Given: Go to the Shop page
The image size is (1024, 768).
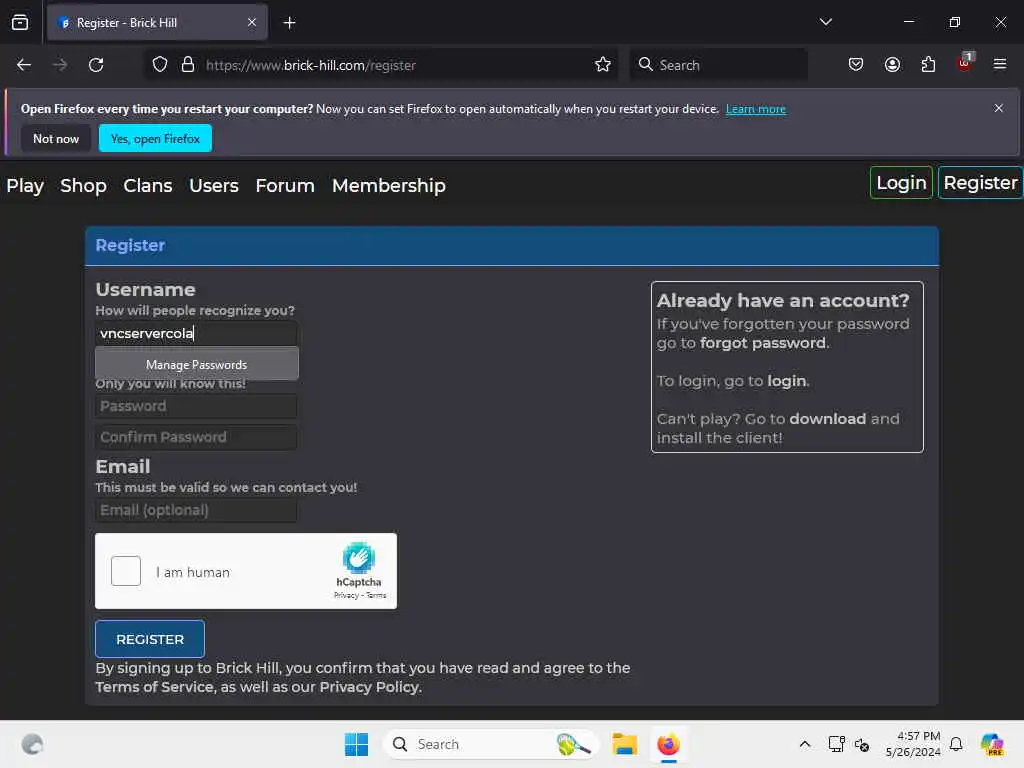Looking at the screenshot, I should (84, 185).
